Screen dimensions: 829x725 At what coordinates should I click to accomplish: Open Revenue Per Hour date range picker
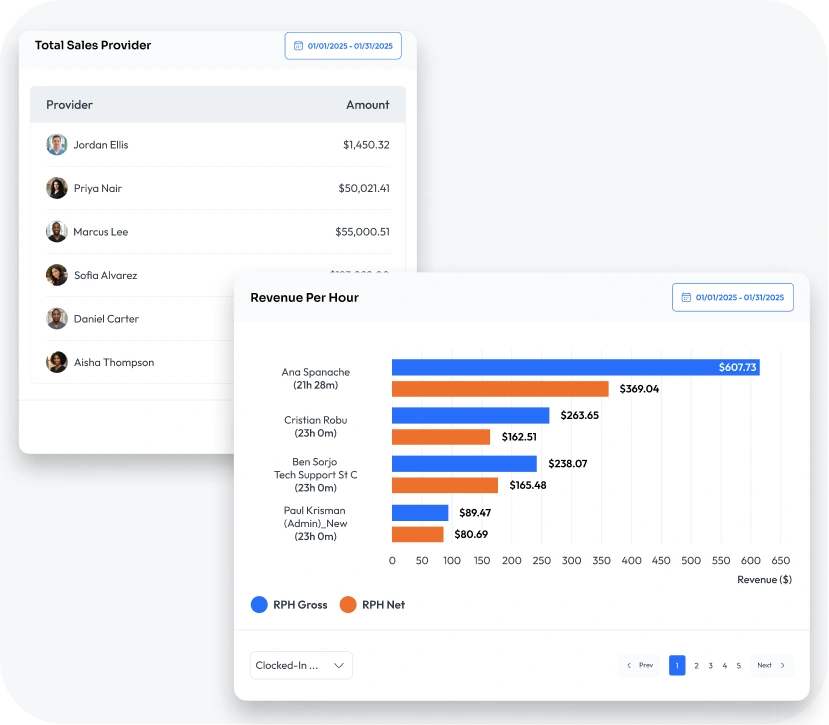(733, 298)
